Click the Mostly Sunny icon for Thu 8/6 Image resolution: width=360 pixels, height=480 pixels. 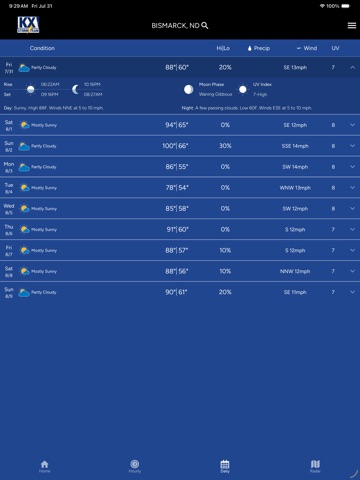click(x=25, y=229)
